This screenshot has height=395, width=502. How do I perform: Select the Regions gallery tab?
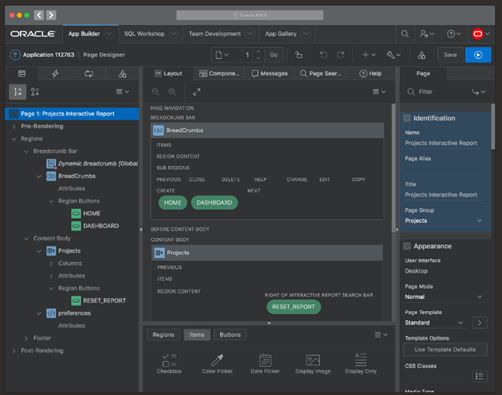[x=163, y=335]
